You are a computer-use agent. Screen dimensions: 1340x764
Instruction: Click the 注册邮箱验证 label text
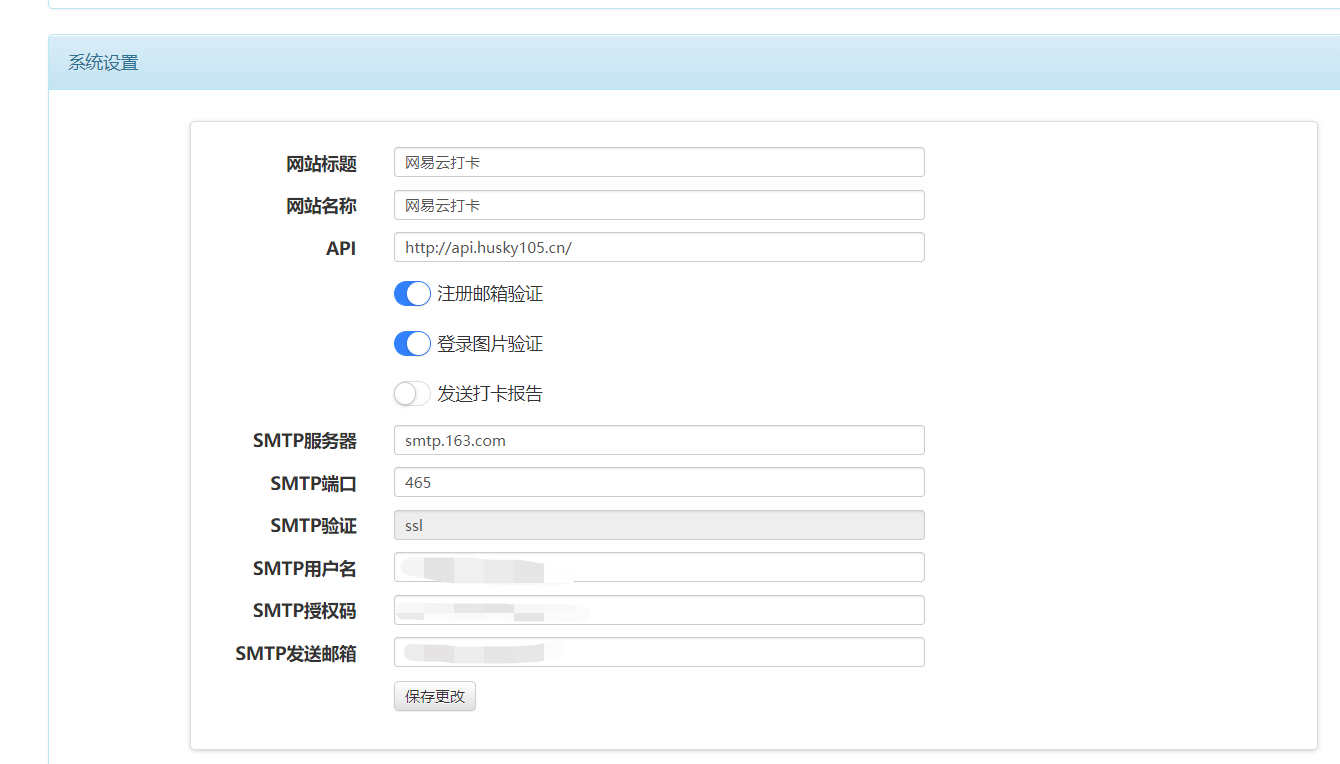[x=490, y=294]
